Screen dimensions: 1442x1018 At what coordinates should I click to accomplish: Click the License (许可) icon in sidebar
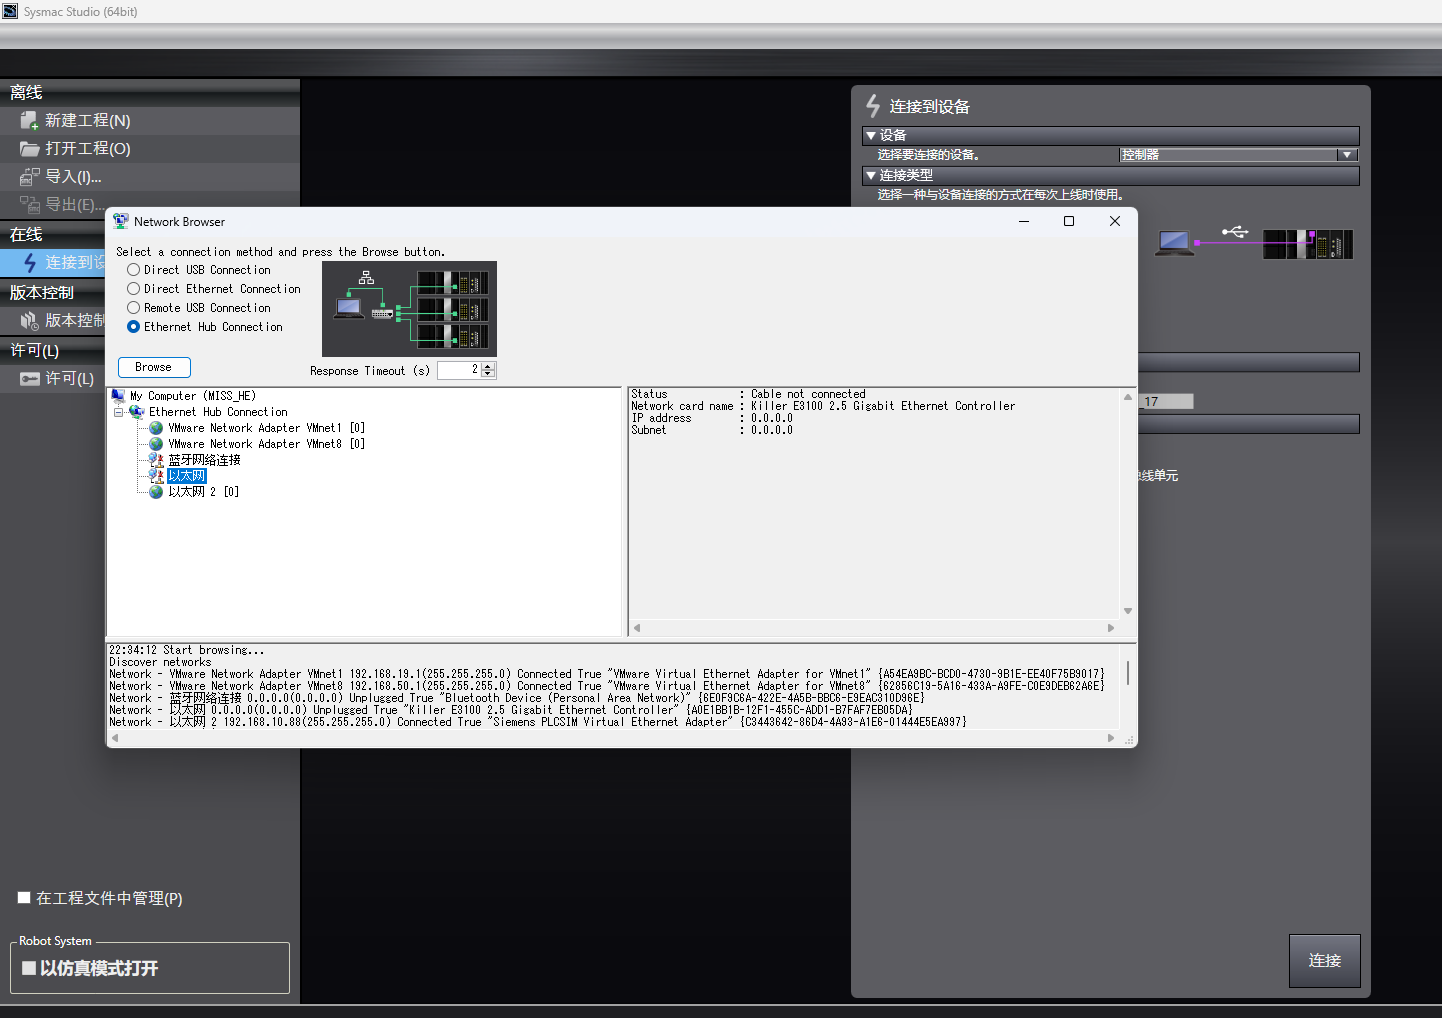click(29, 379)
